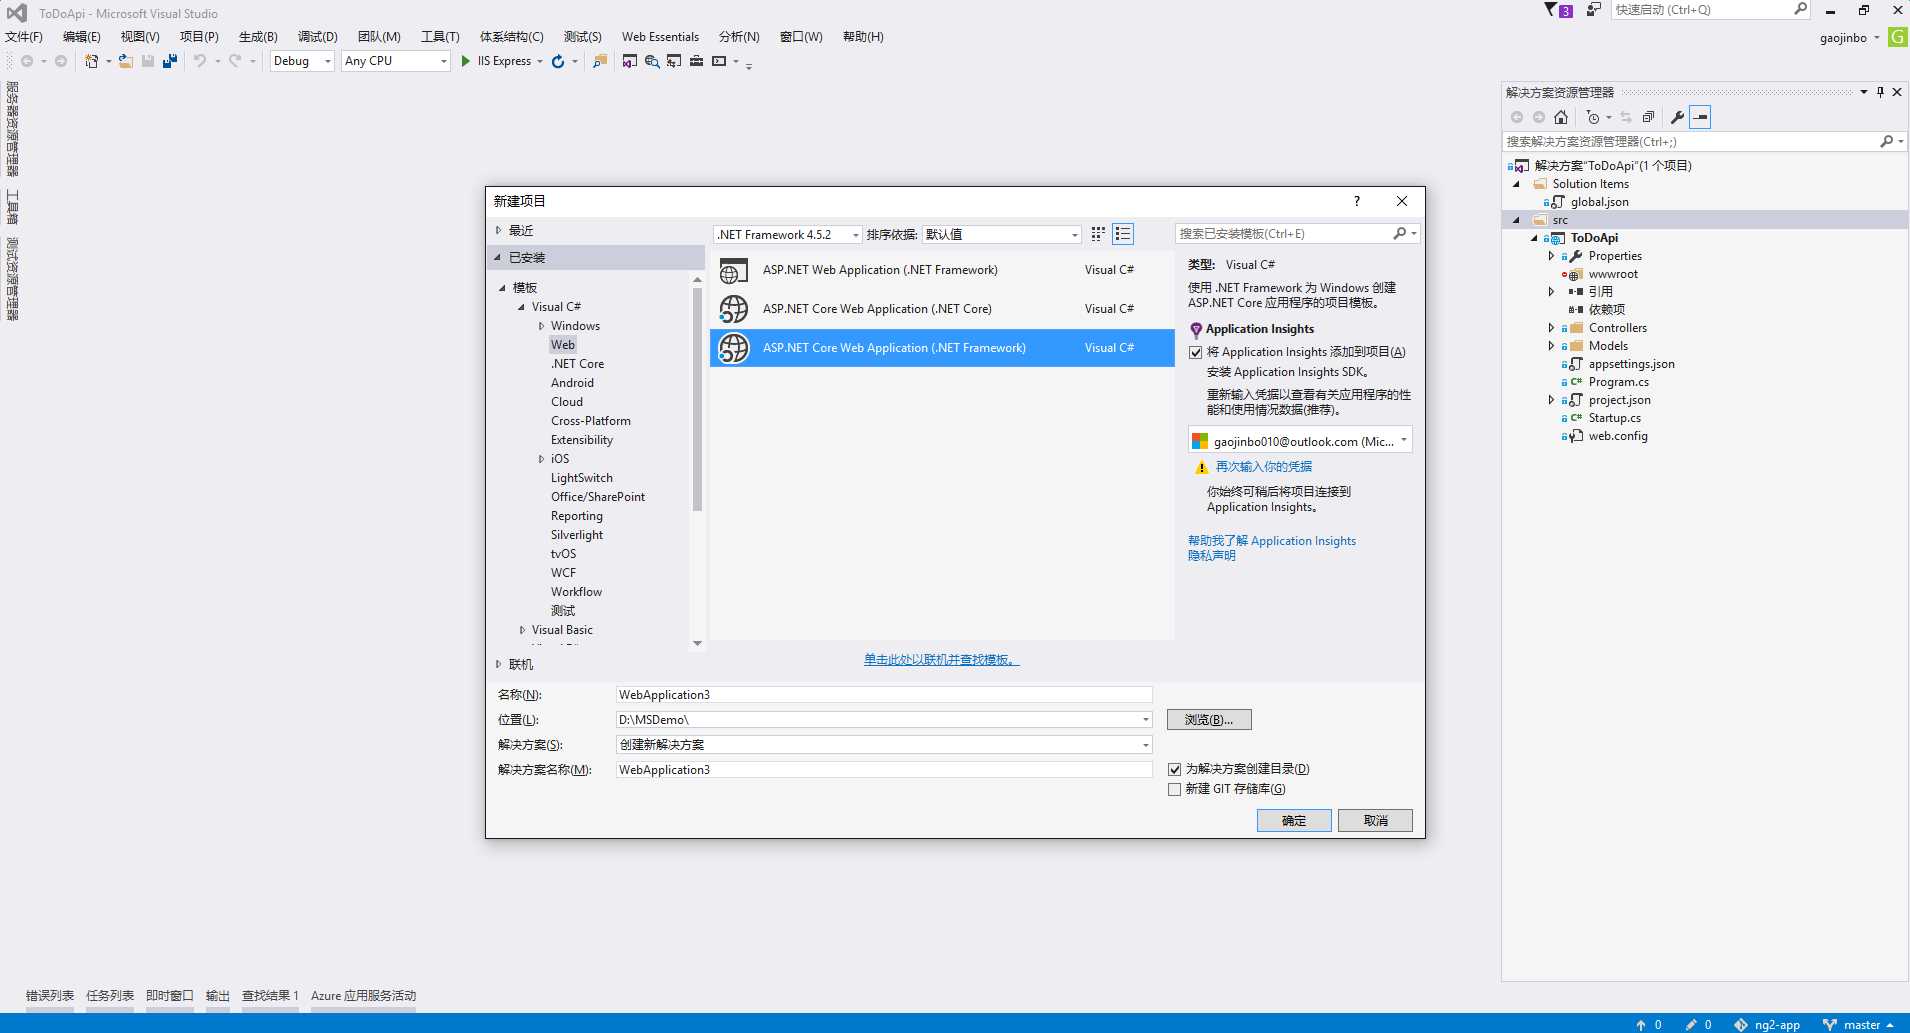Click the Find in Files toolbar icon

[x=600, y=61]
